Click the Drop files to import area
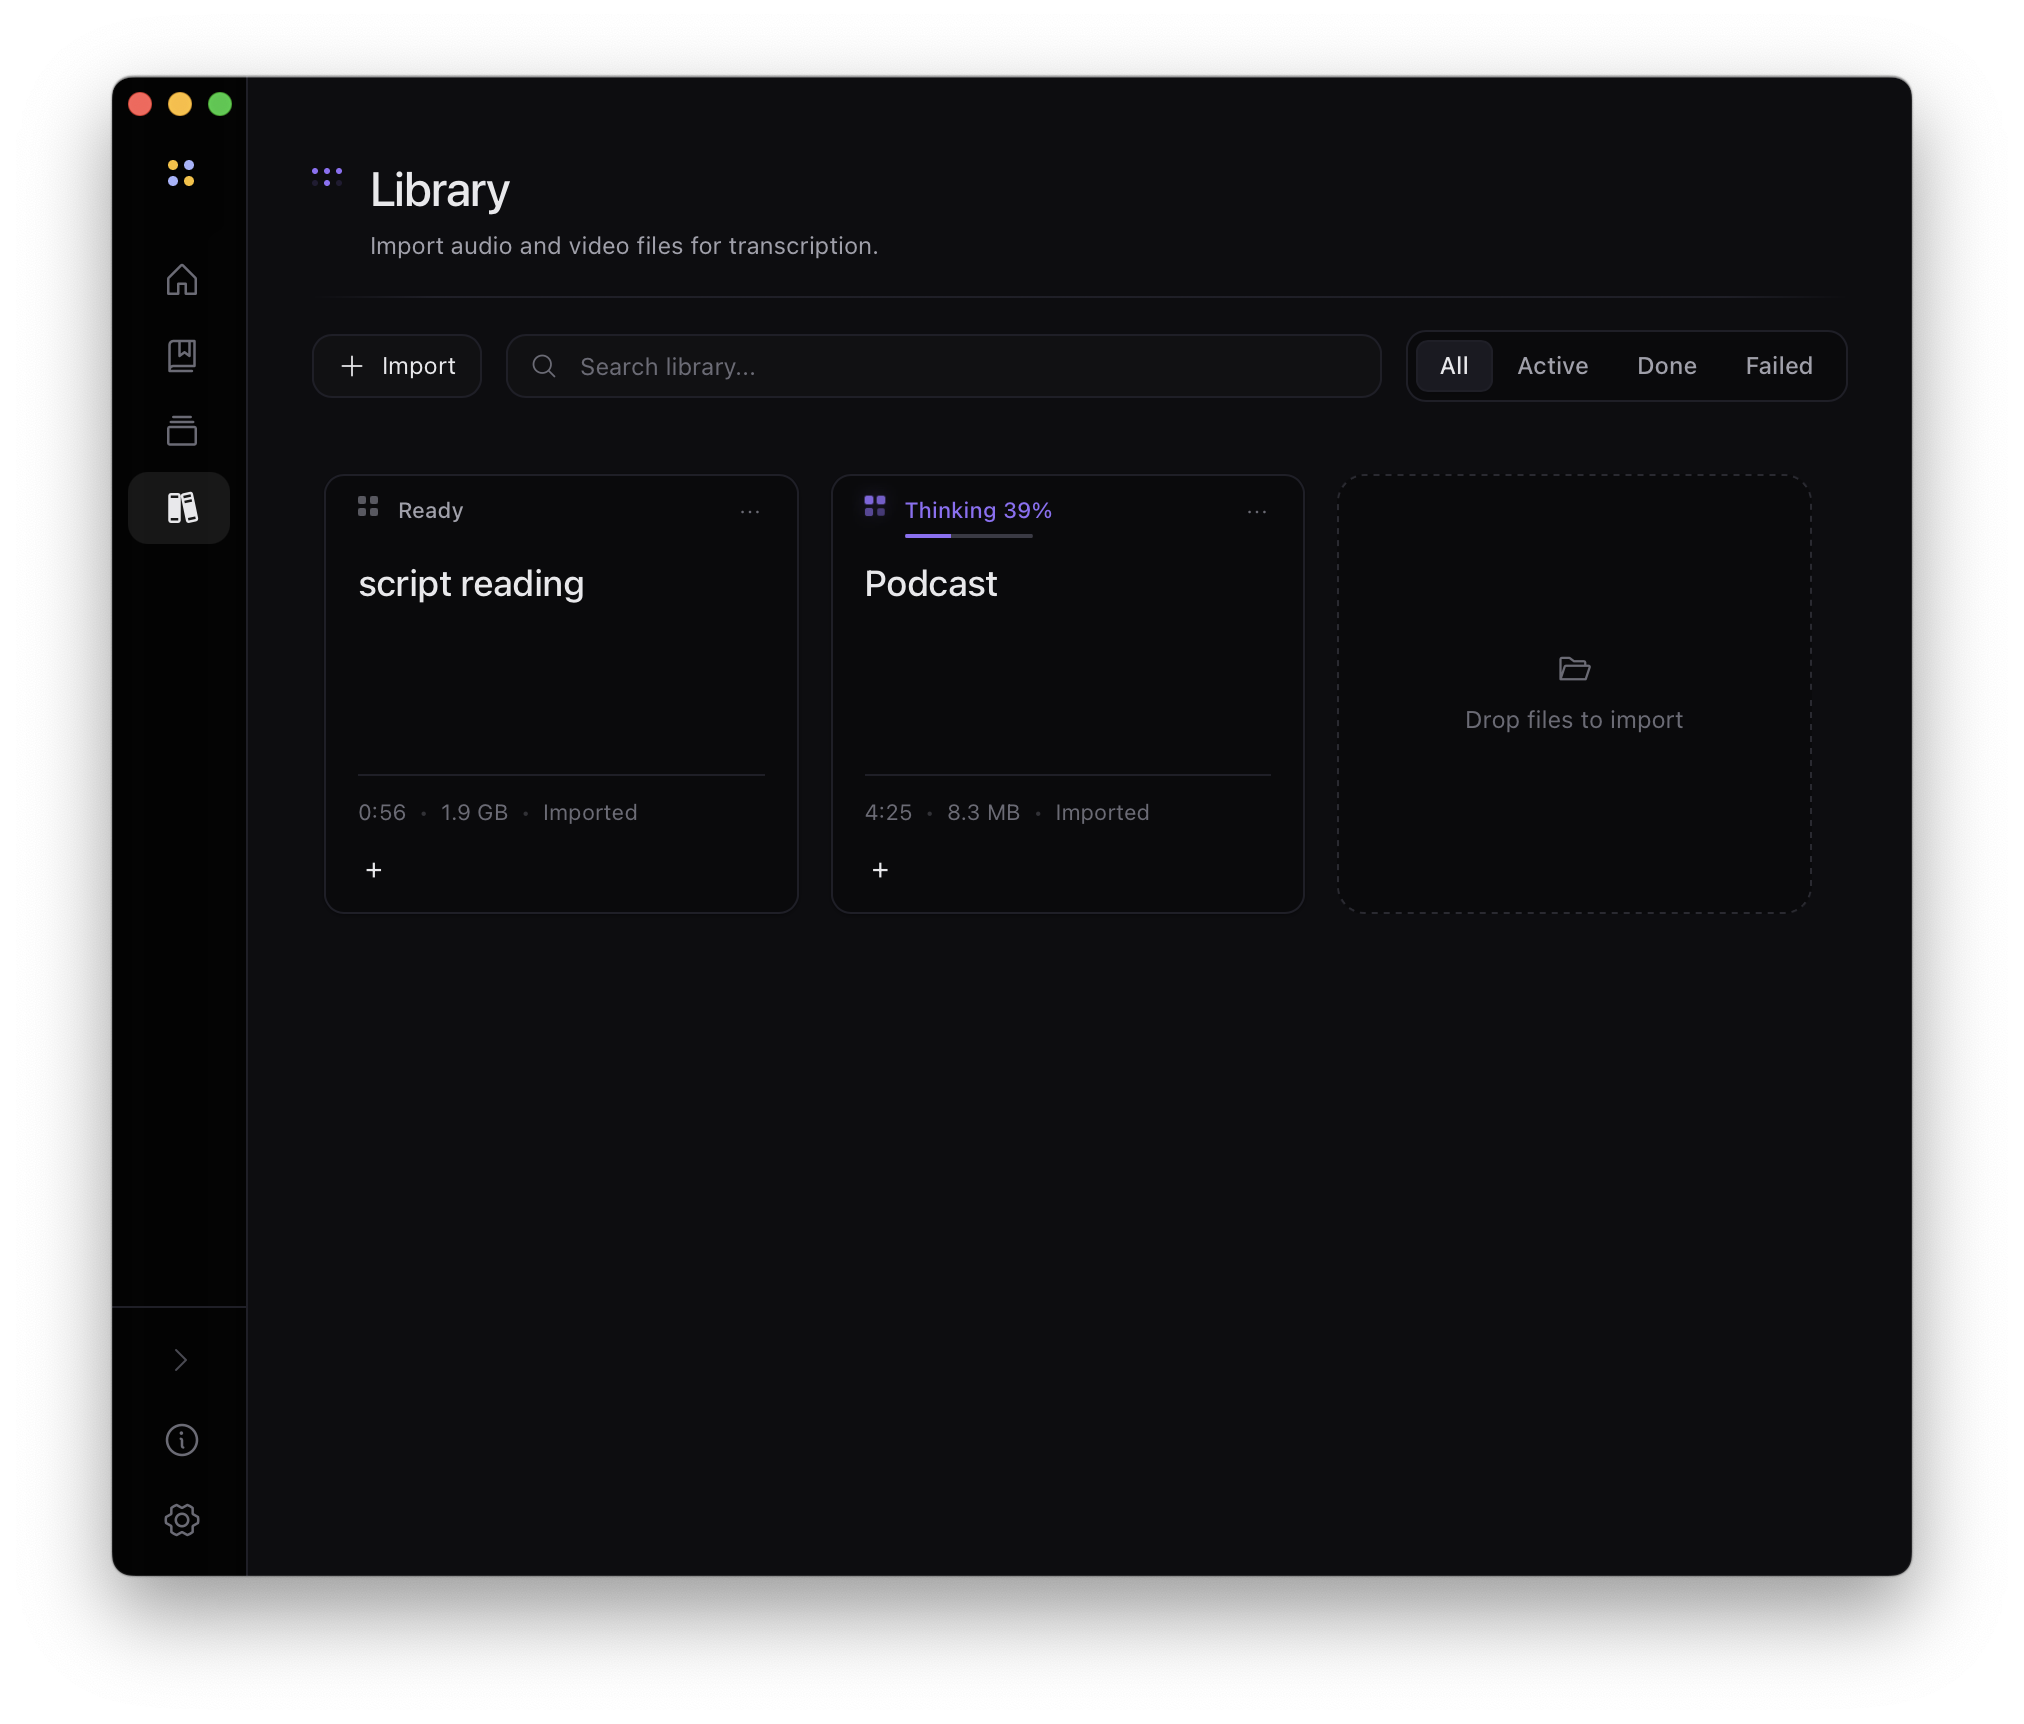The width and height of the screenshot is (2024, 1724). [x=1574, y=694]
